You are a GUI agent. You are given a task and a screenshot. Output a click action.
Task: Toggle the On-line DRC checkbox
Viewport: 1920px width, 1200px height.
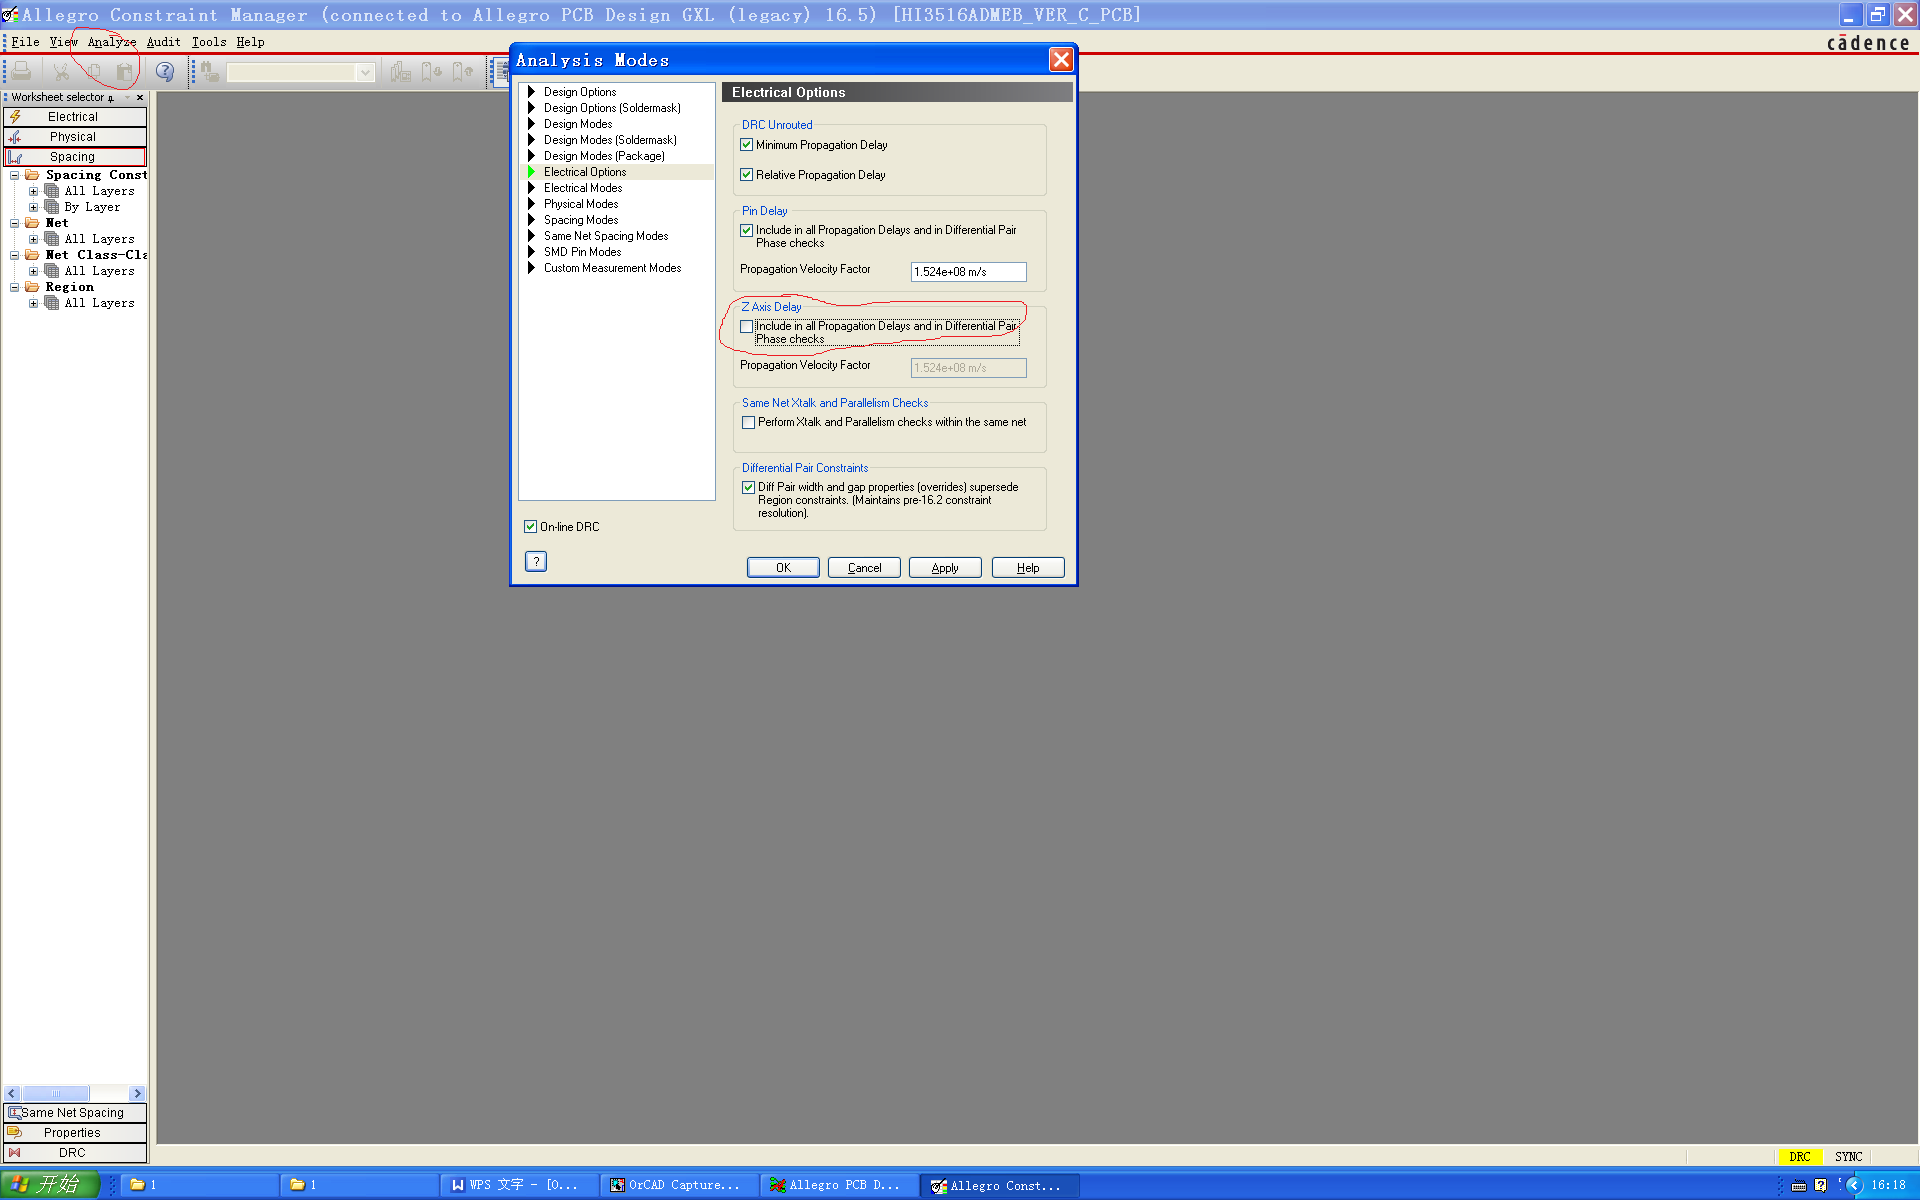point(531,527)
